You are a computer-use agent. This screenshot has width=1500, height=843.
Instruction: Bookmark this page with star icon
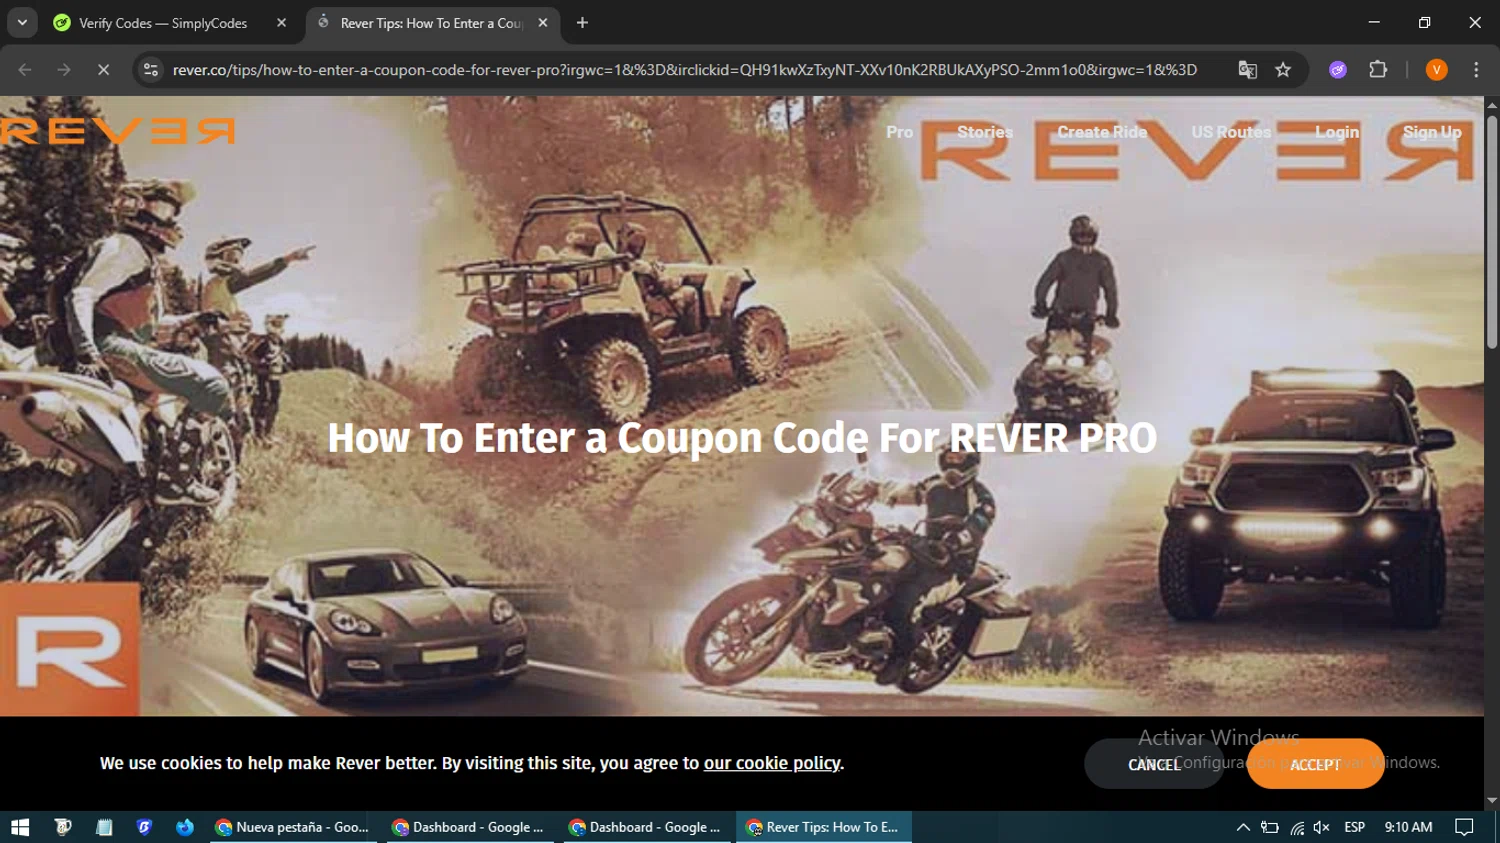[1283, 70]
